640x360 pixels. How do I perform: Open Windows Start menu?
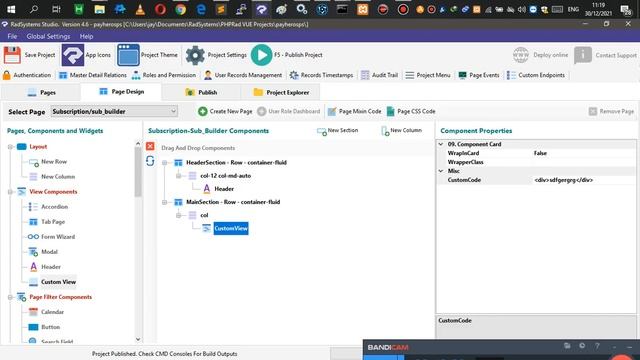11,9
